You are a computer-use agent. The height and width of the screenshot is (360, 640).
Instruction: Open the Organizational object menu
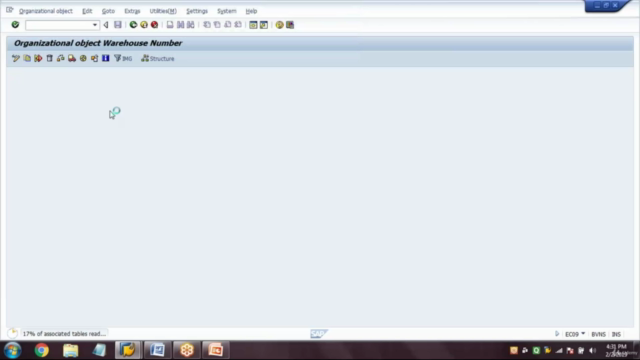pyautogui.click(x=46, y=11)
